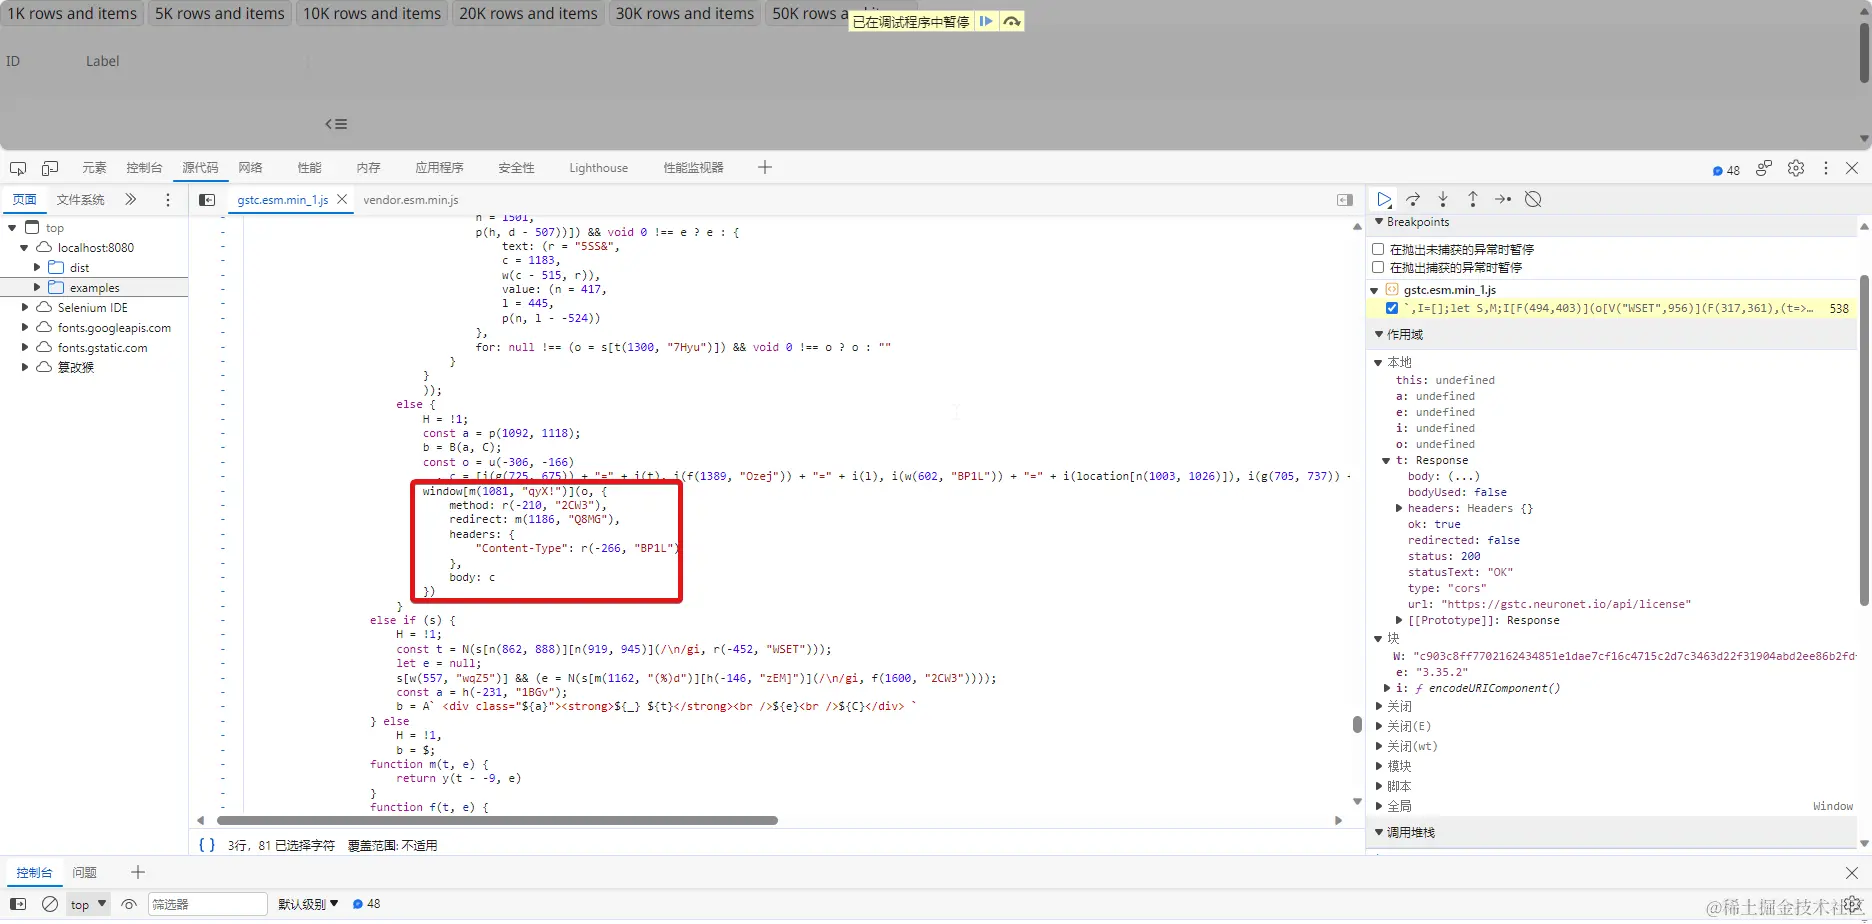Screen dimensions: 1872x924
Task: Switch to the 元素 Elements tab
Action: 94,168
